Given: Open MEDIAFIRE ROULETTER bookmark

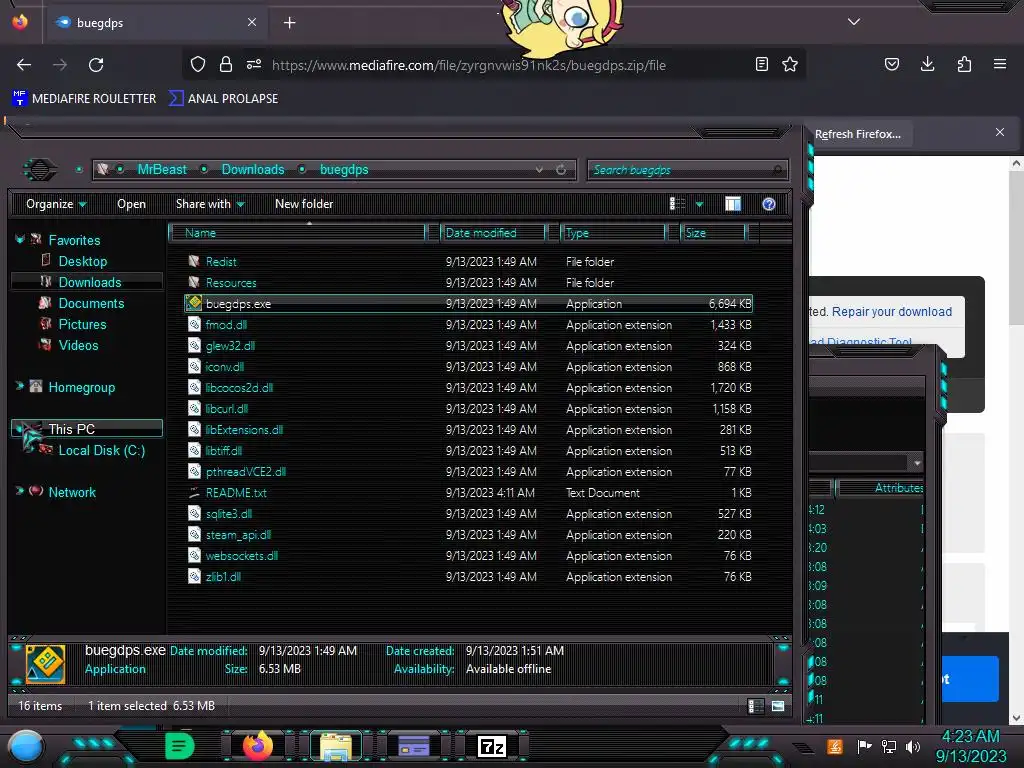Looking at the screenshot, I should click(84, 99).
